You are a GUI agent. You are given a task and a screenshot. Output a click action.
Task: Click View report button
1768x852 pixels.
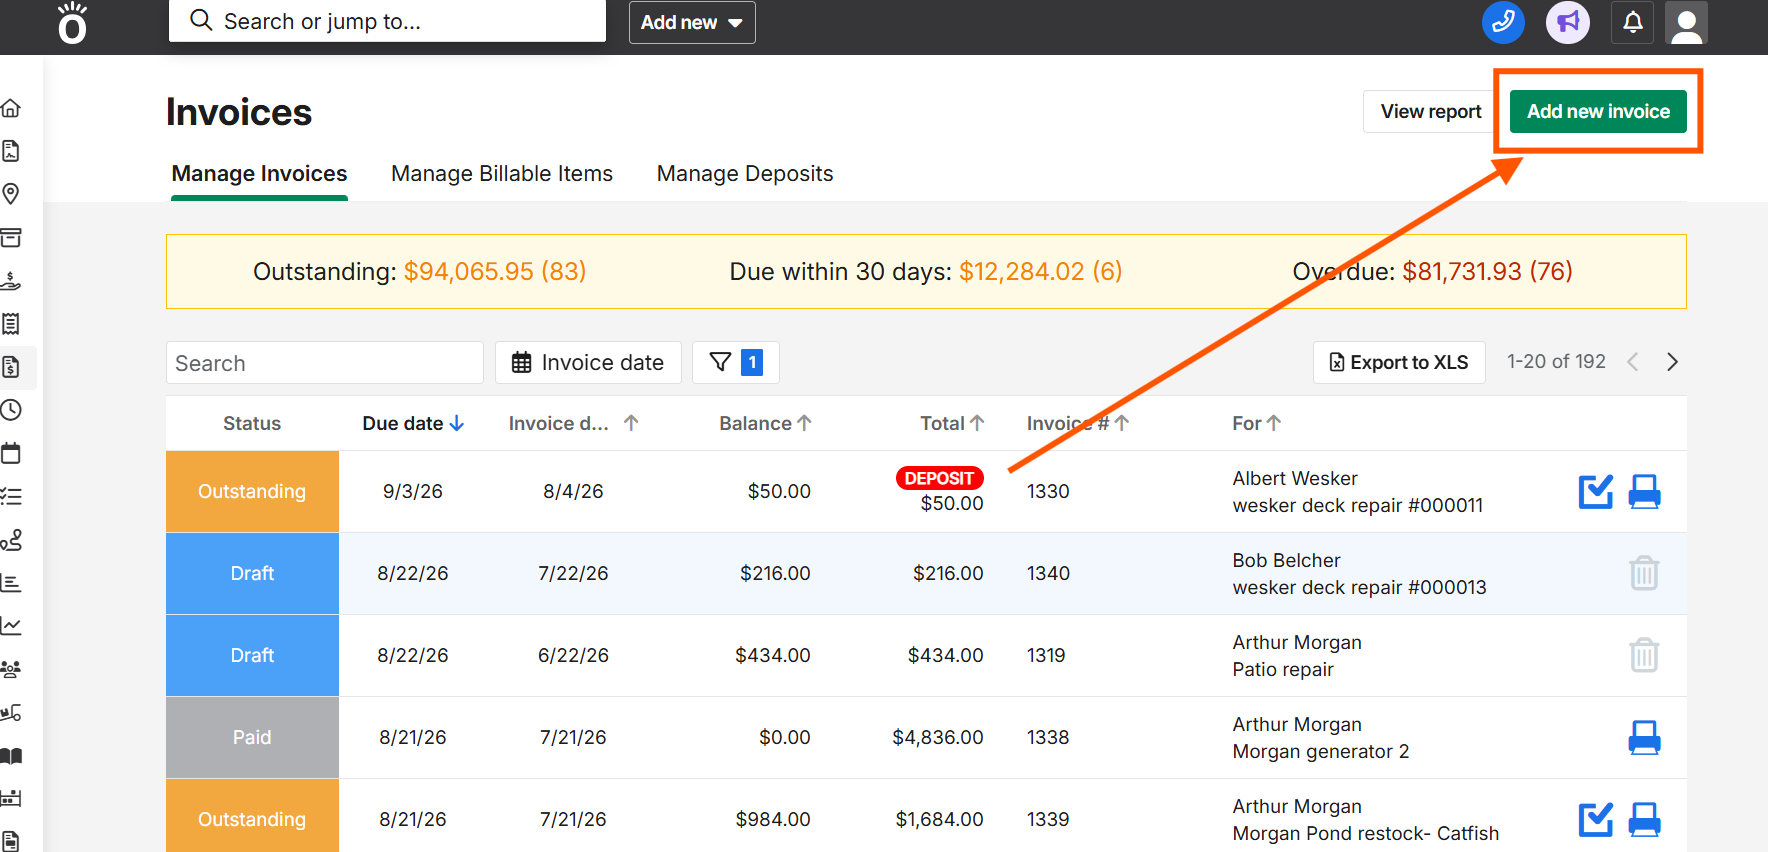[1431, 111]
